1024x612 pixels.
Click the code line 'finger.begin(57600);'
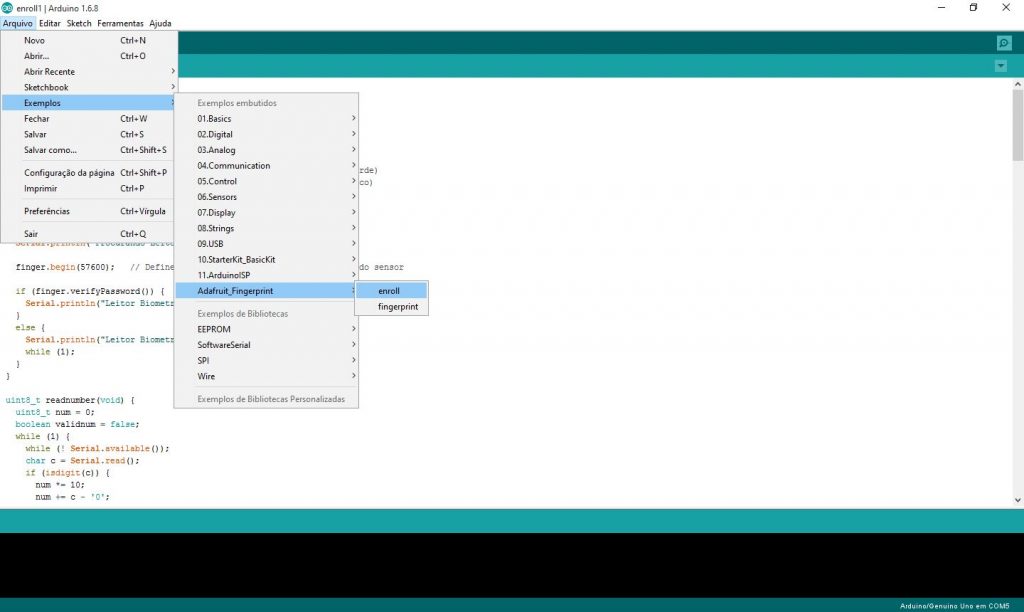click(65, 267)
